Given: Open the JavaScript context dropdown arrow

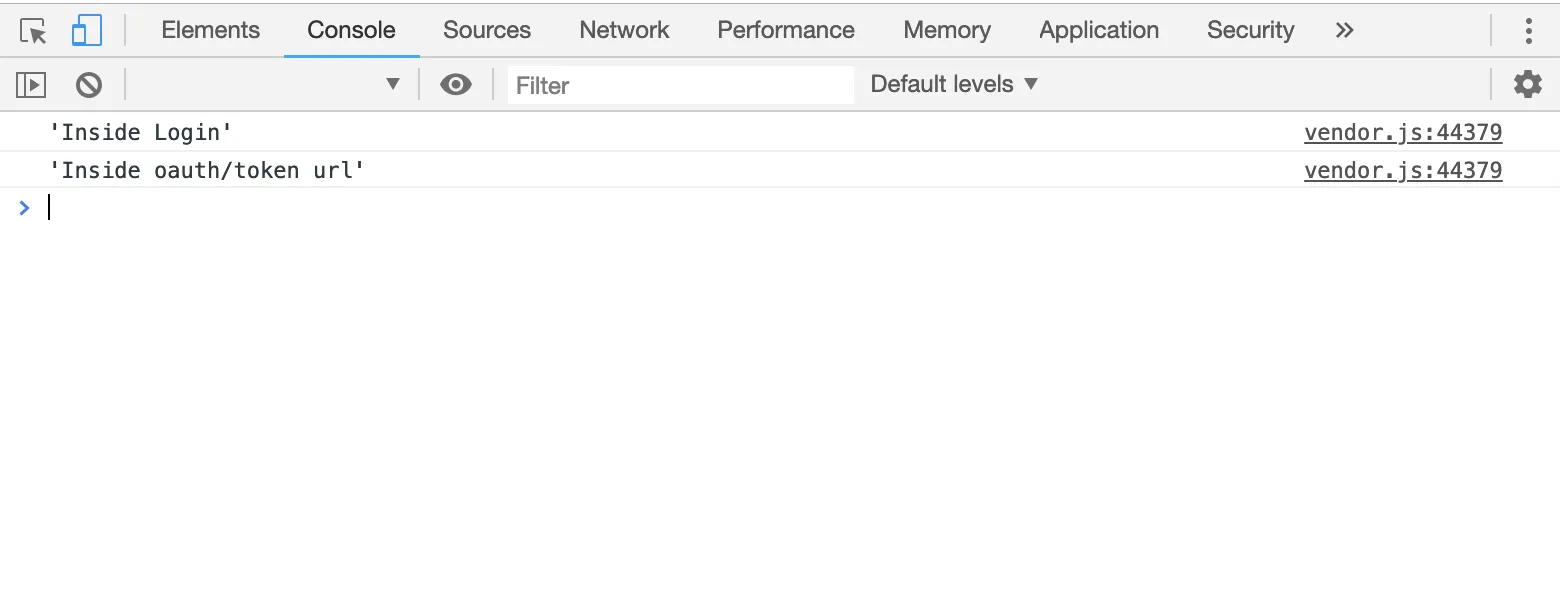Looking at the screenshot, I should pyautogui.click(x=393, y=85).
